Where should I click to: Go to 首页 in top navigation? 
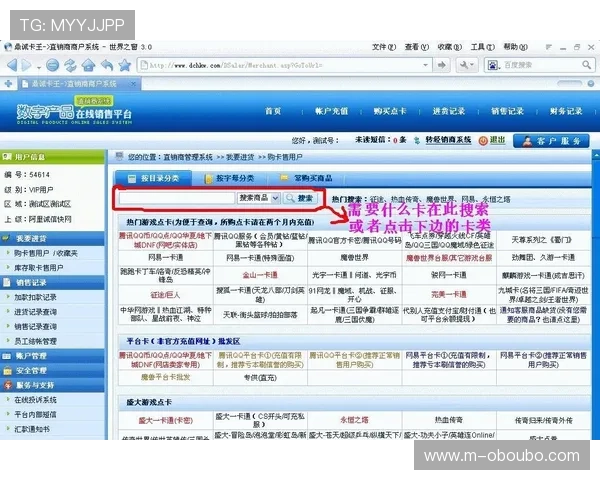point(273,111)
